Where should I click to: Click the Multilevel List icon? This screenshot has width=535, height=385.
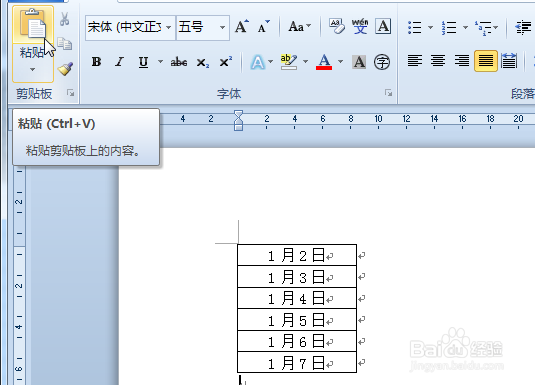point(483,28)
